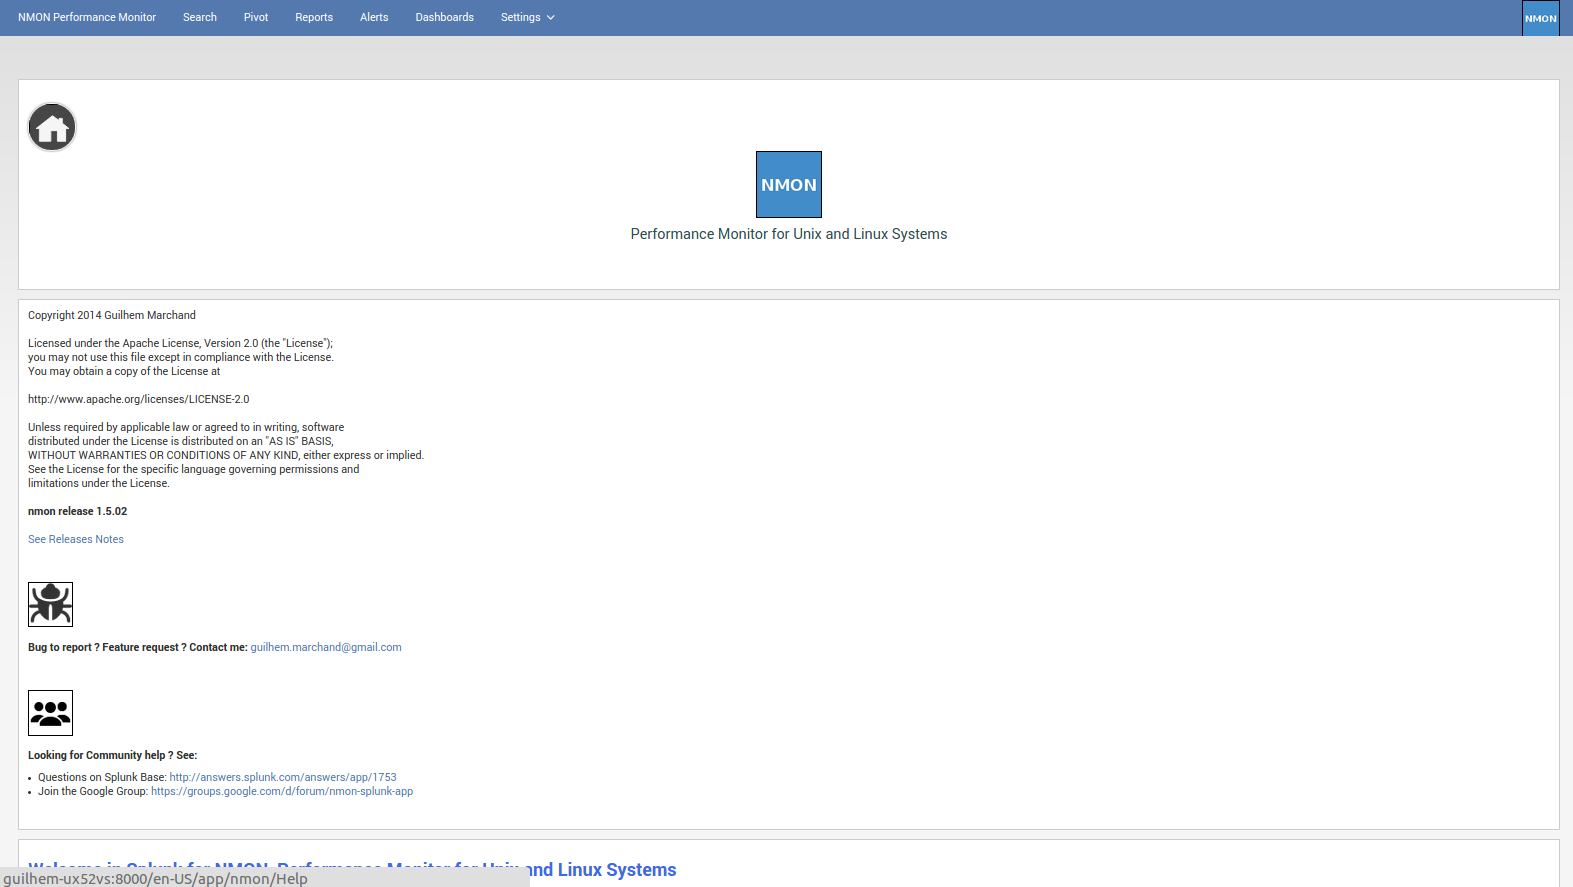
Task: Click the 'nmon release 1.5.02' text
Action: pyautogui.click(x=78, y=511)
